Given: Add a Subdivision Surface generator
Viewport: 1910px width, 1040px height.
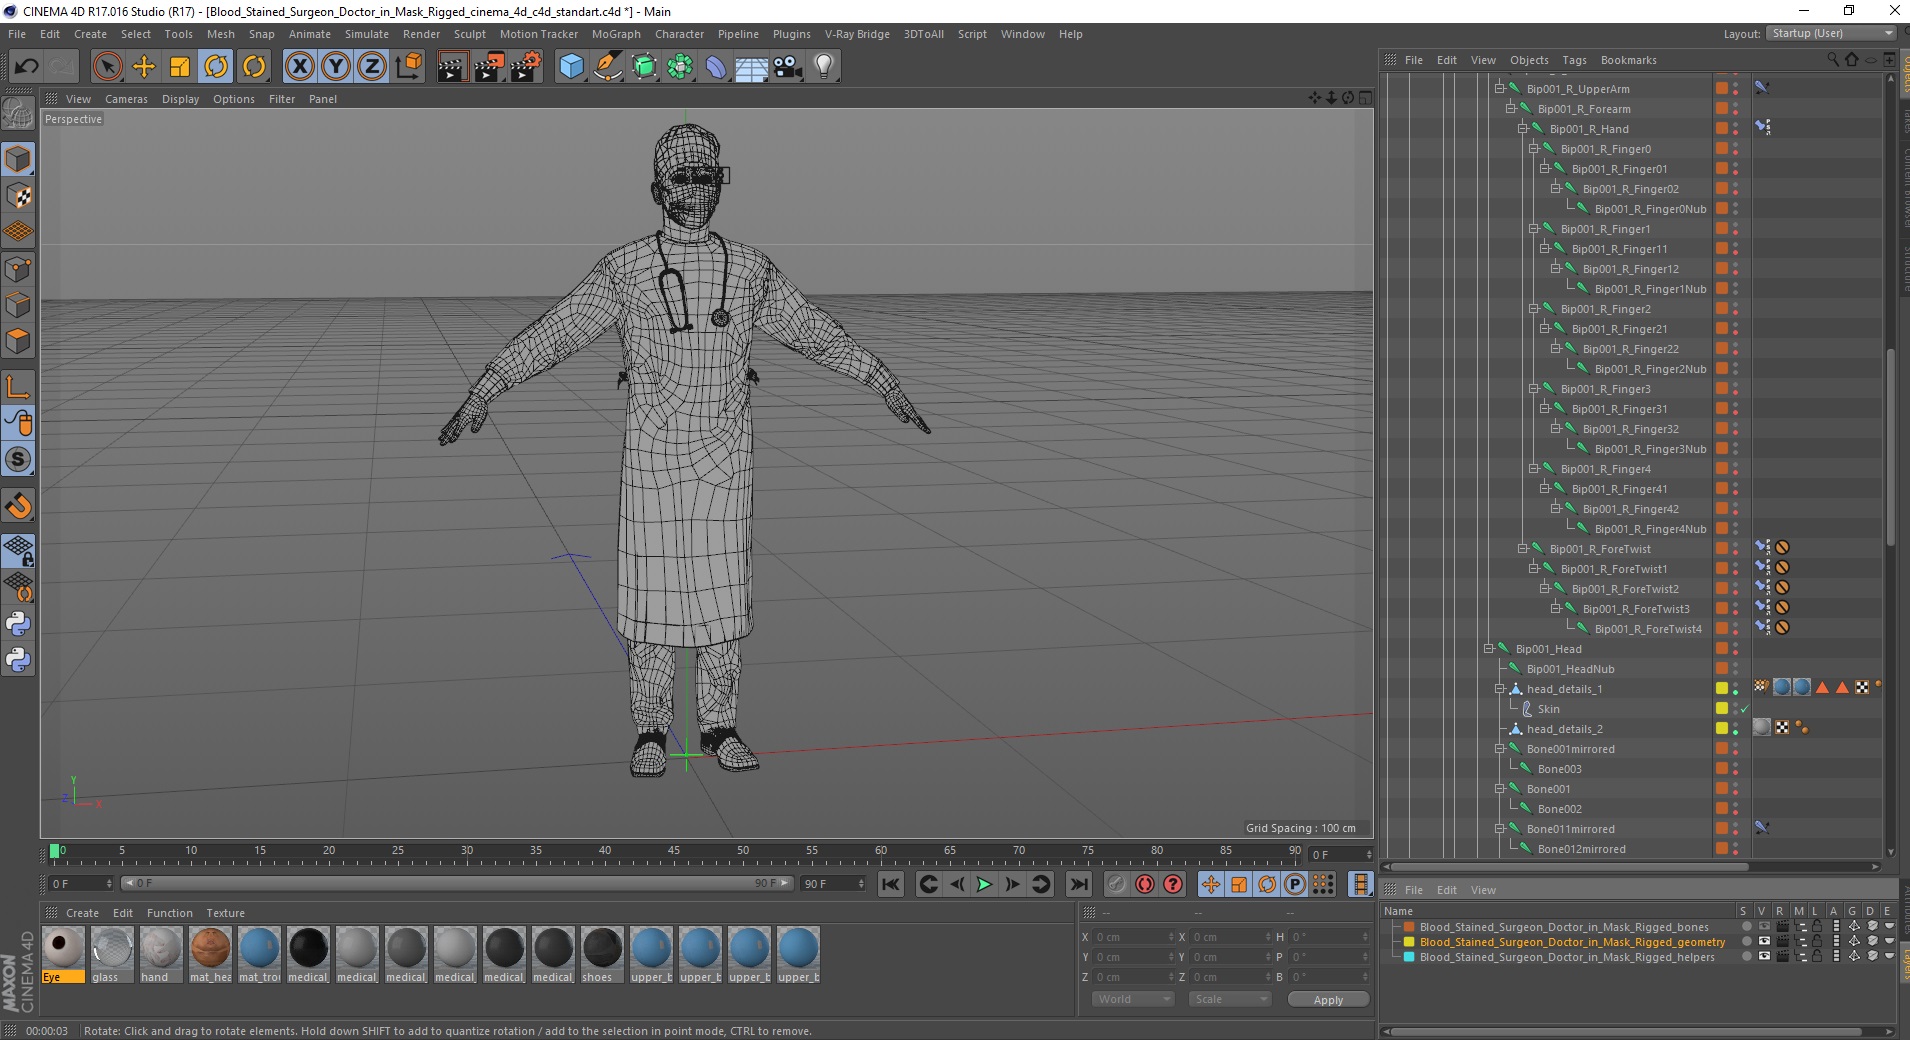Looking at the screenshot, I should 644,67.
